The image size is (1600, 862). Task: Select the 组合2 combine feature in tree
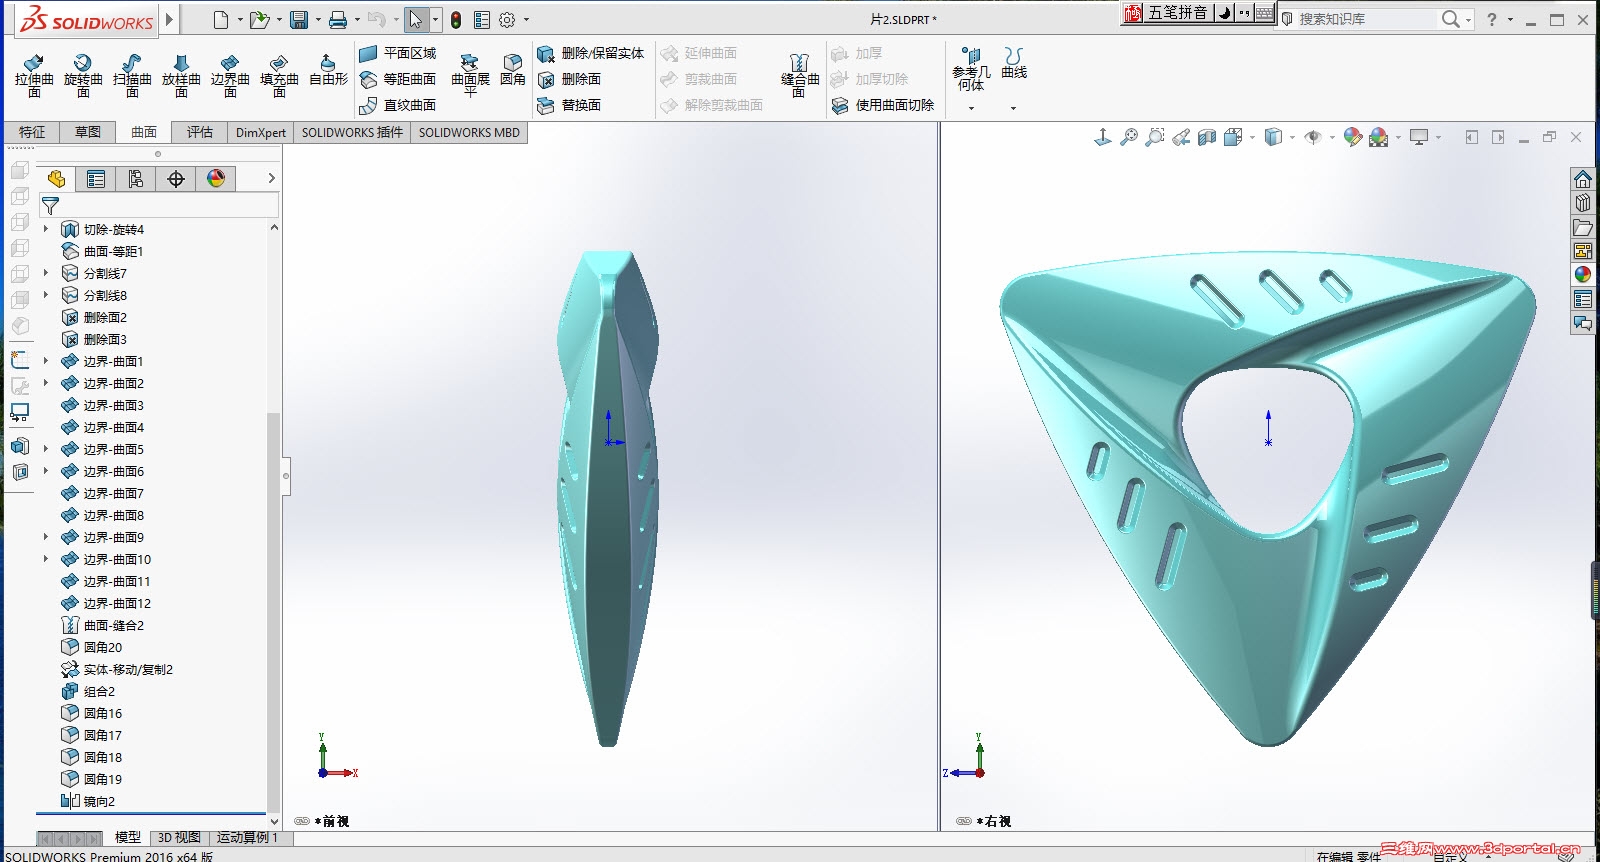point(88,691)
